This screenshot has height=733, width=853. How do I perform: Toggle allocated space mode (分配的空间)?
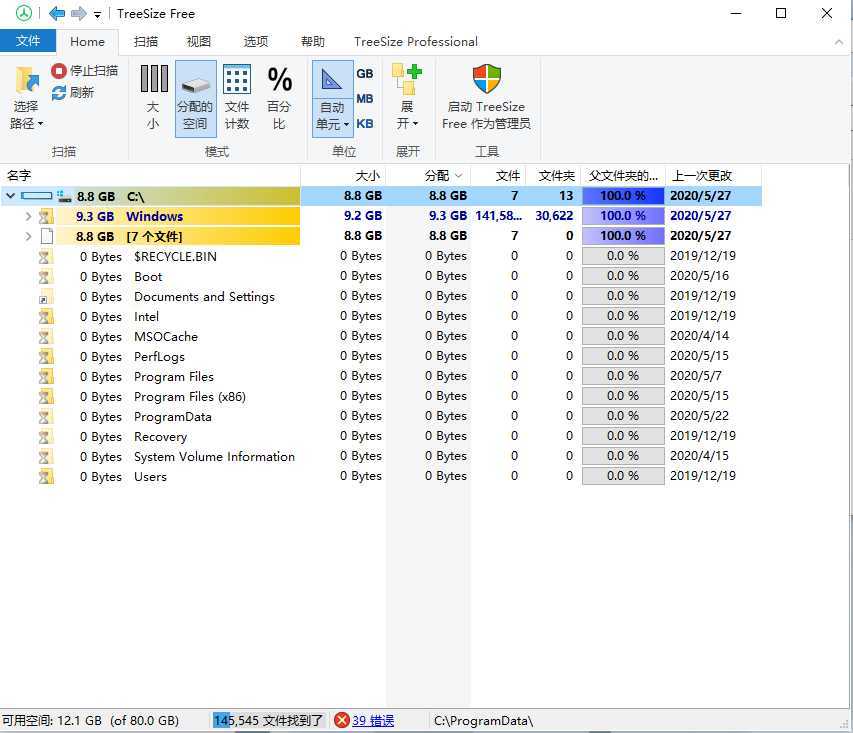pos(195,98)
